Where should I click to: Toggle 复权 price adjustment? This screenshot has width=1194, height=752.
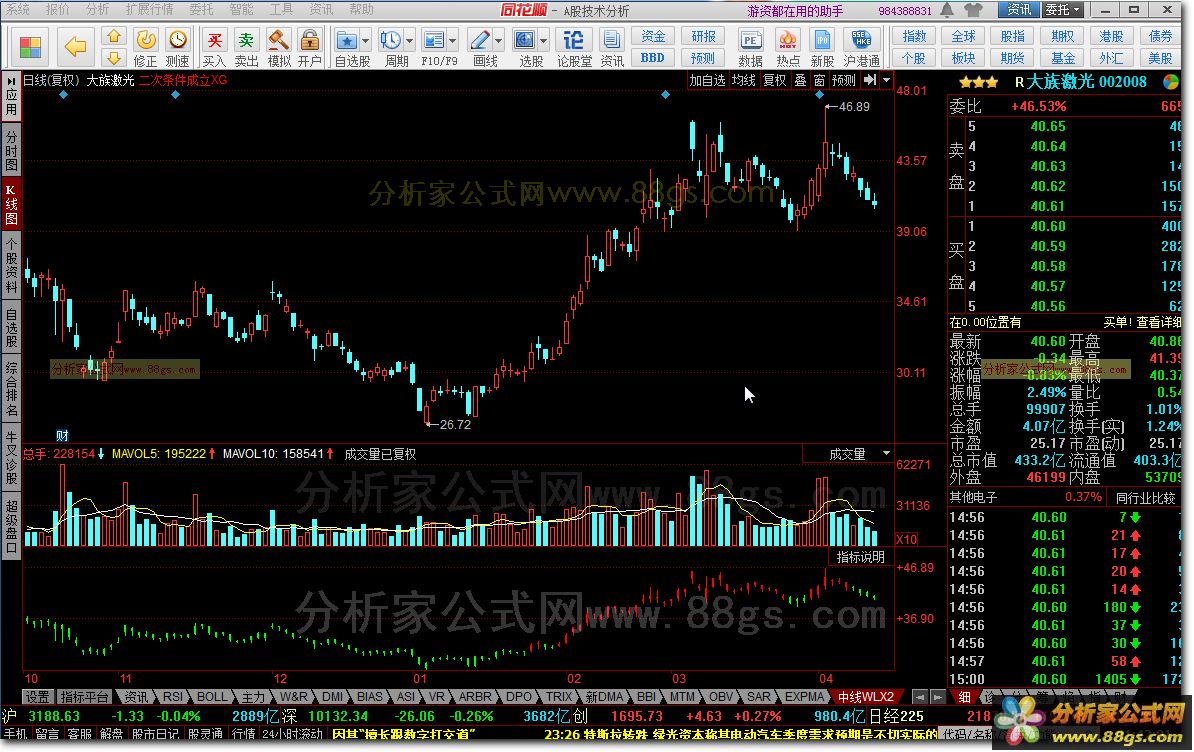tap(774, 80)
